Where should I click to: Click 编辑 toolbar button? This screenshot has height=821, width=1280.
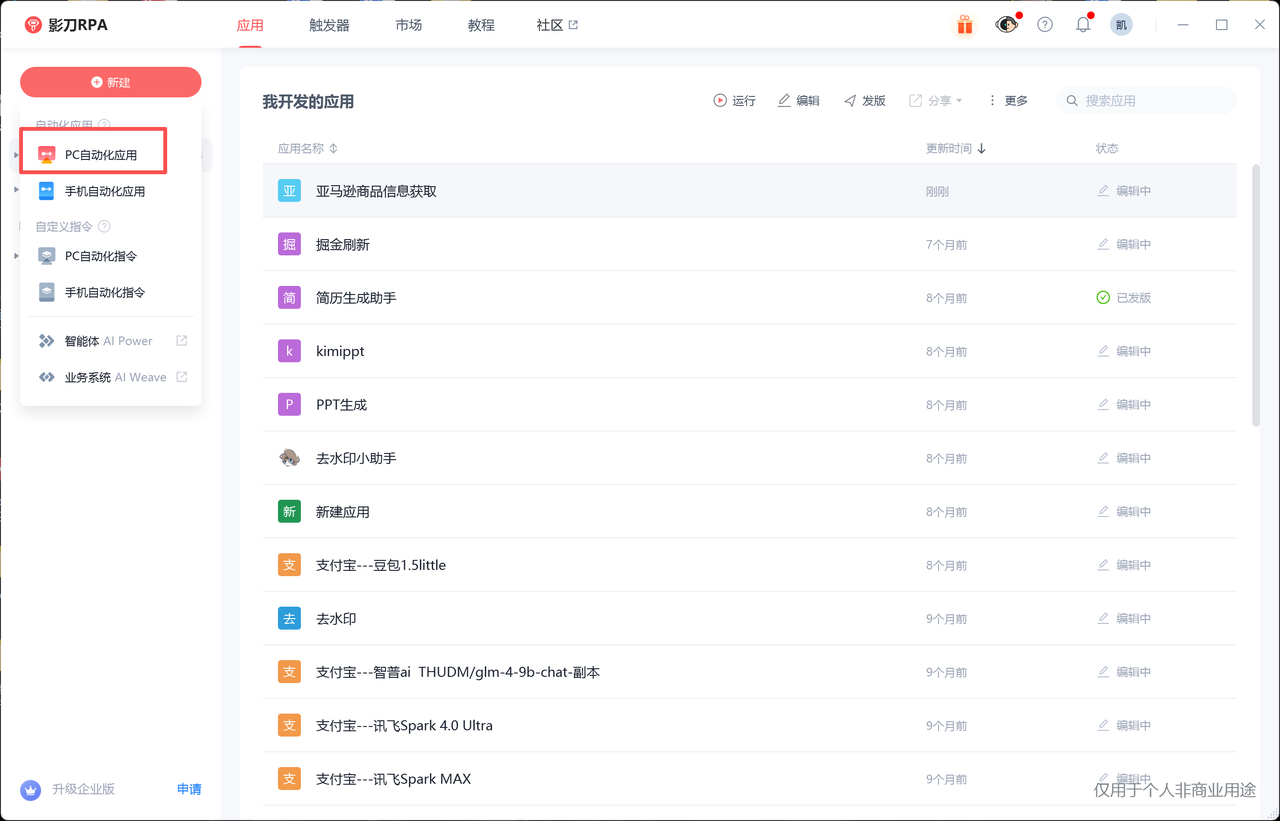tap(799, 101)
